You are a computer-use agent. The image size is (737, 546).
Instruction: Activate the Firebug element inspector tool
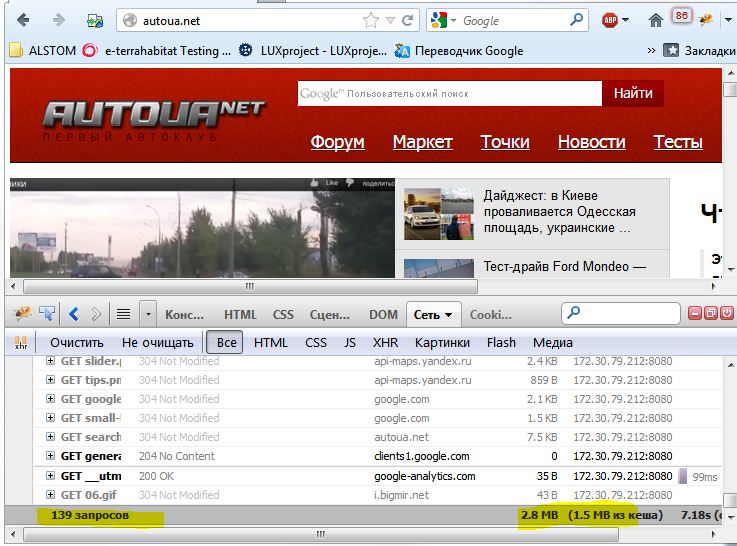(47, 314)
